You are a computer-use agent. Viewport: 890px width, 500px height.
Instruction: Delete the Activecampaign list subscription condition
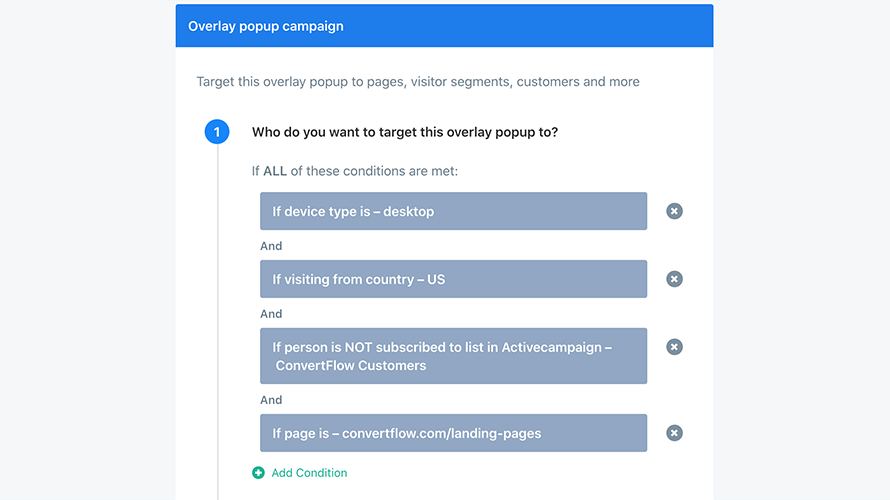674,347
